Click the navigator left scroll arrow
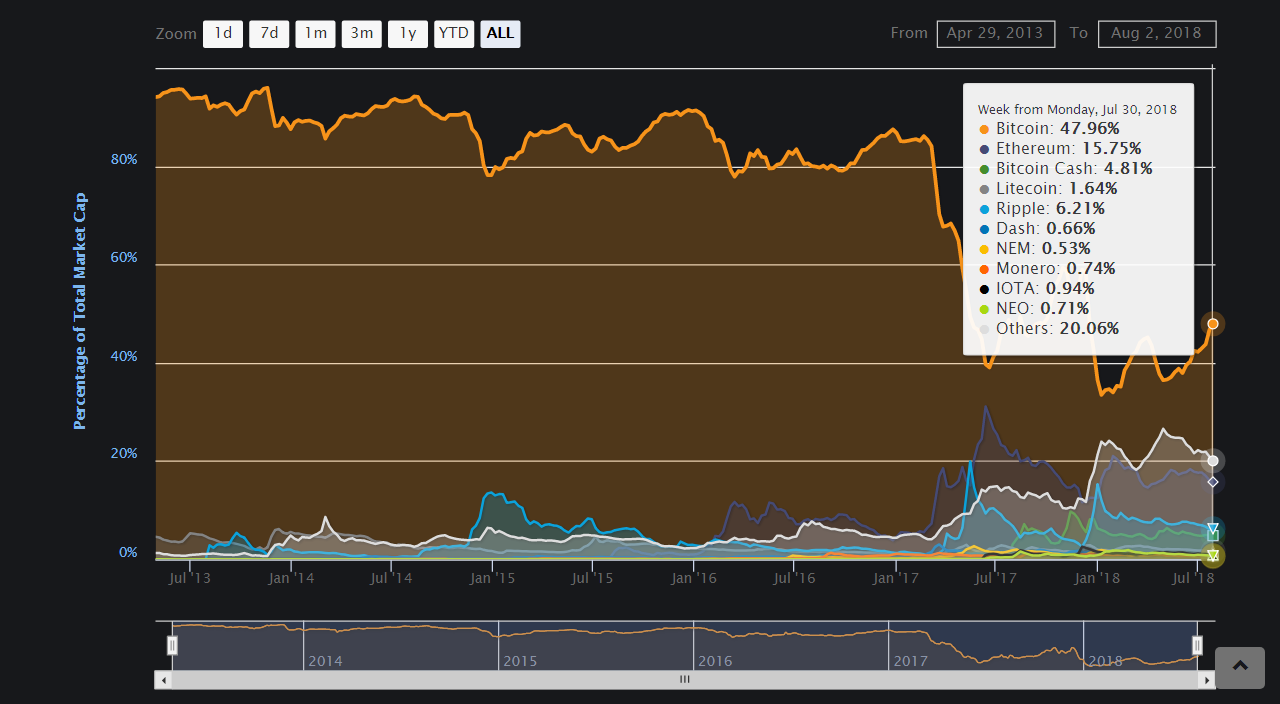The image size is (1280, 704). point(163,680)
